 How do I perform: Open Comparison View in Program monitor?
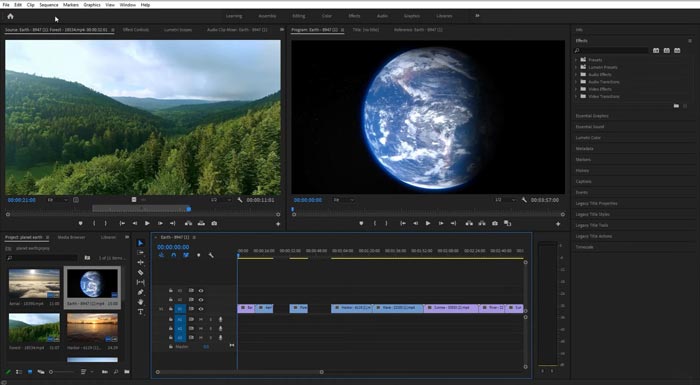pos(508,223)
